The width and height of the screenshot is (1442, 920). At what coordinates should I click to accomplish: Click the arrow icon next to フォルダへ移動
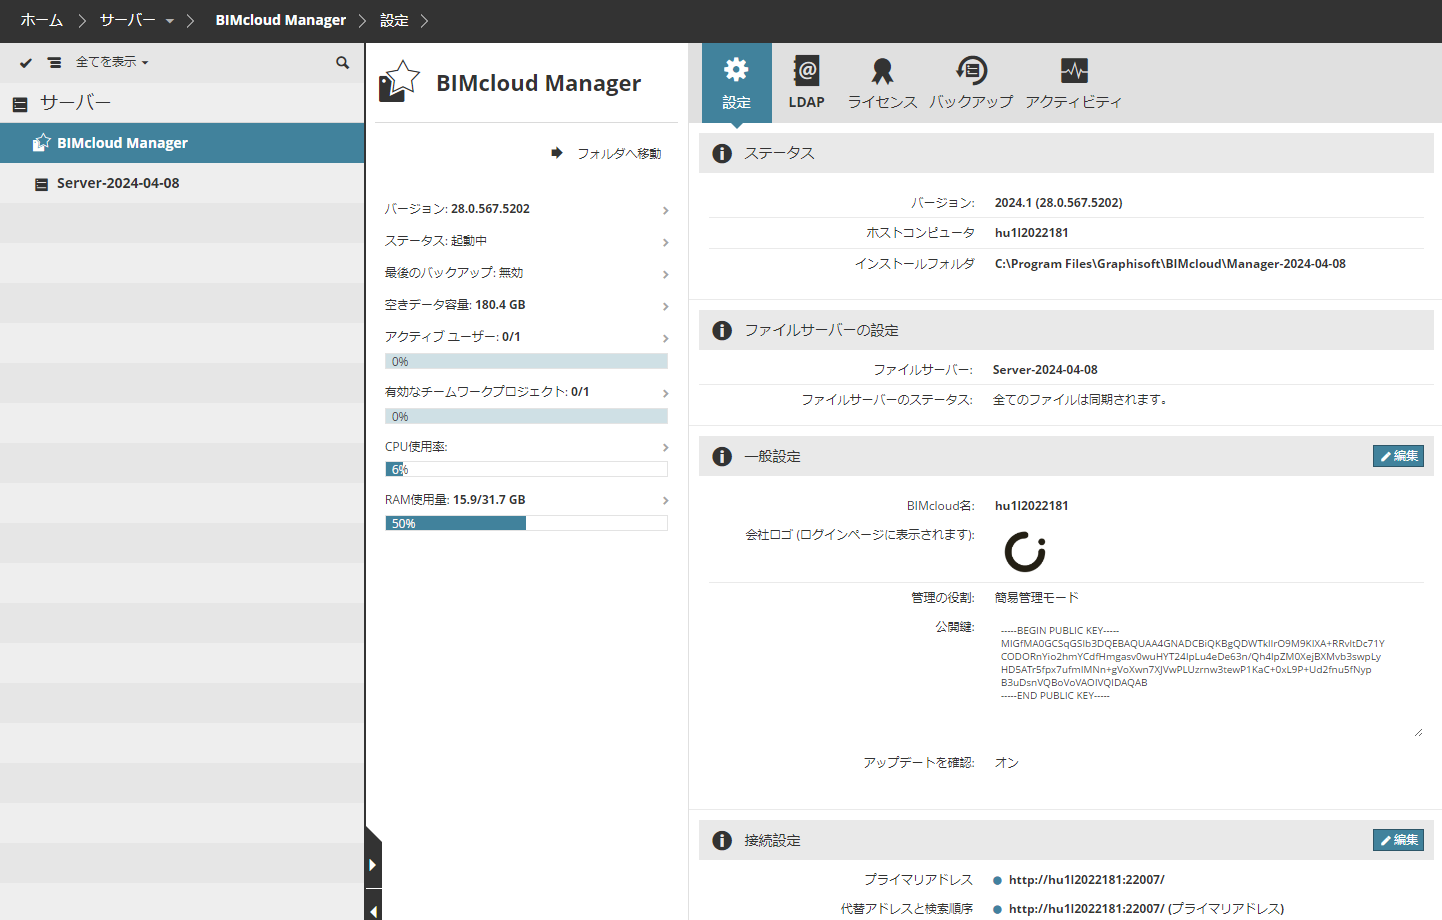coord(557,153)
